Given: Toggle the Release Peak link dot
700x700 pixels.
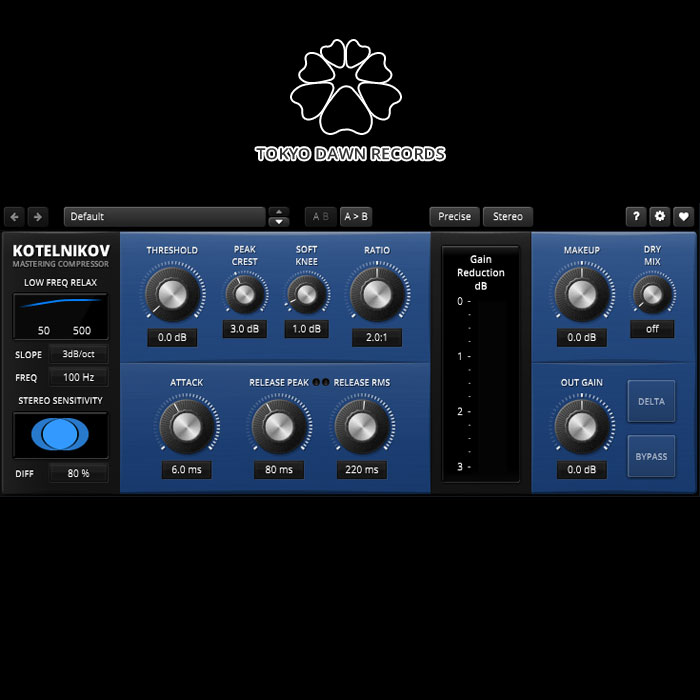Looking at the screenshot, I should tap(317, 383).
